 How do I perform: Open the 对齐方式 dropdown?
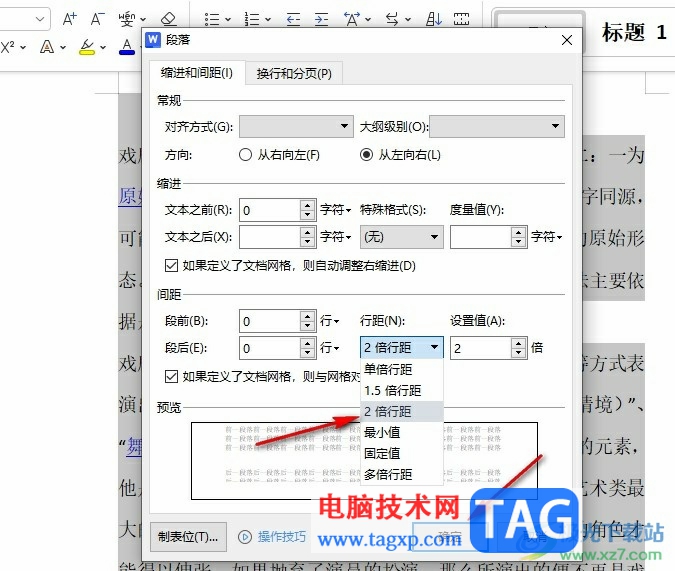296,126
